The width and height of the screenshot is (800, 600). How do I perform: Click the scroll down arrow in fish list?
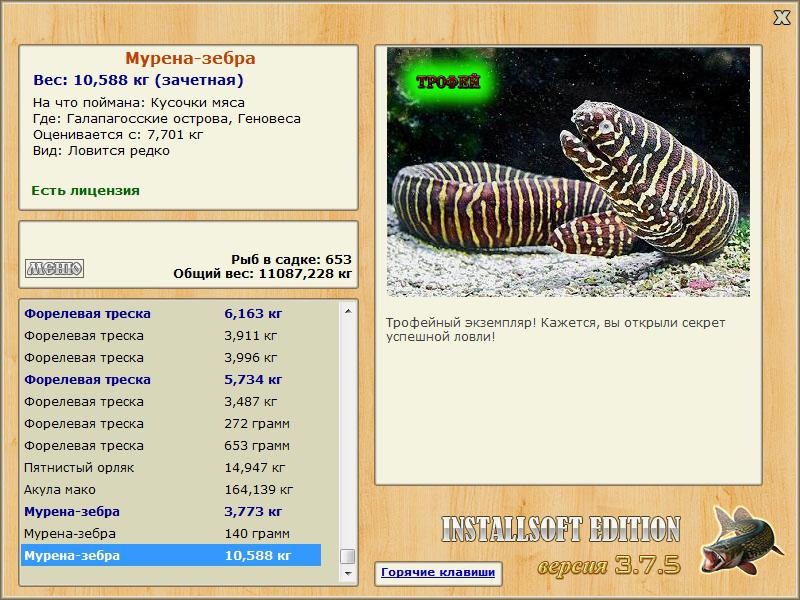click(348, 573)
